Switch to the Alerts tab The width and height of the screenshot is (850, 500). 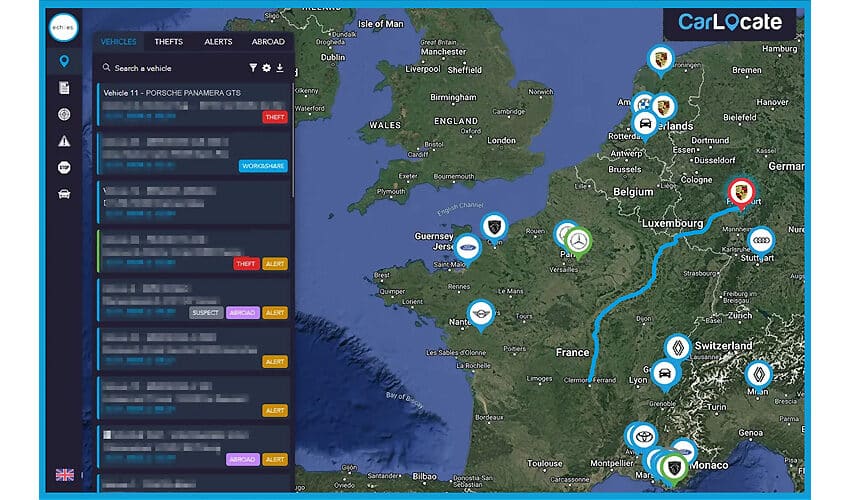(x=219, y=42)
